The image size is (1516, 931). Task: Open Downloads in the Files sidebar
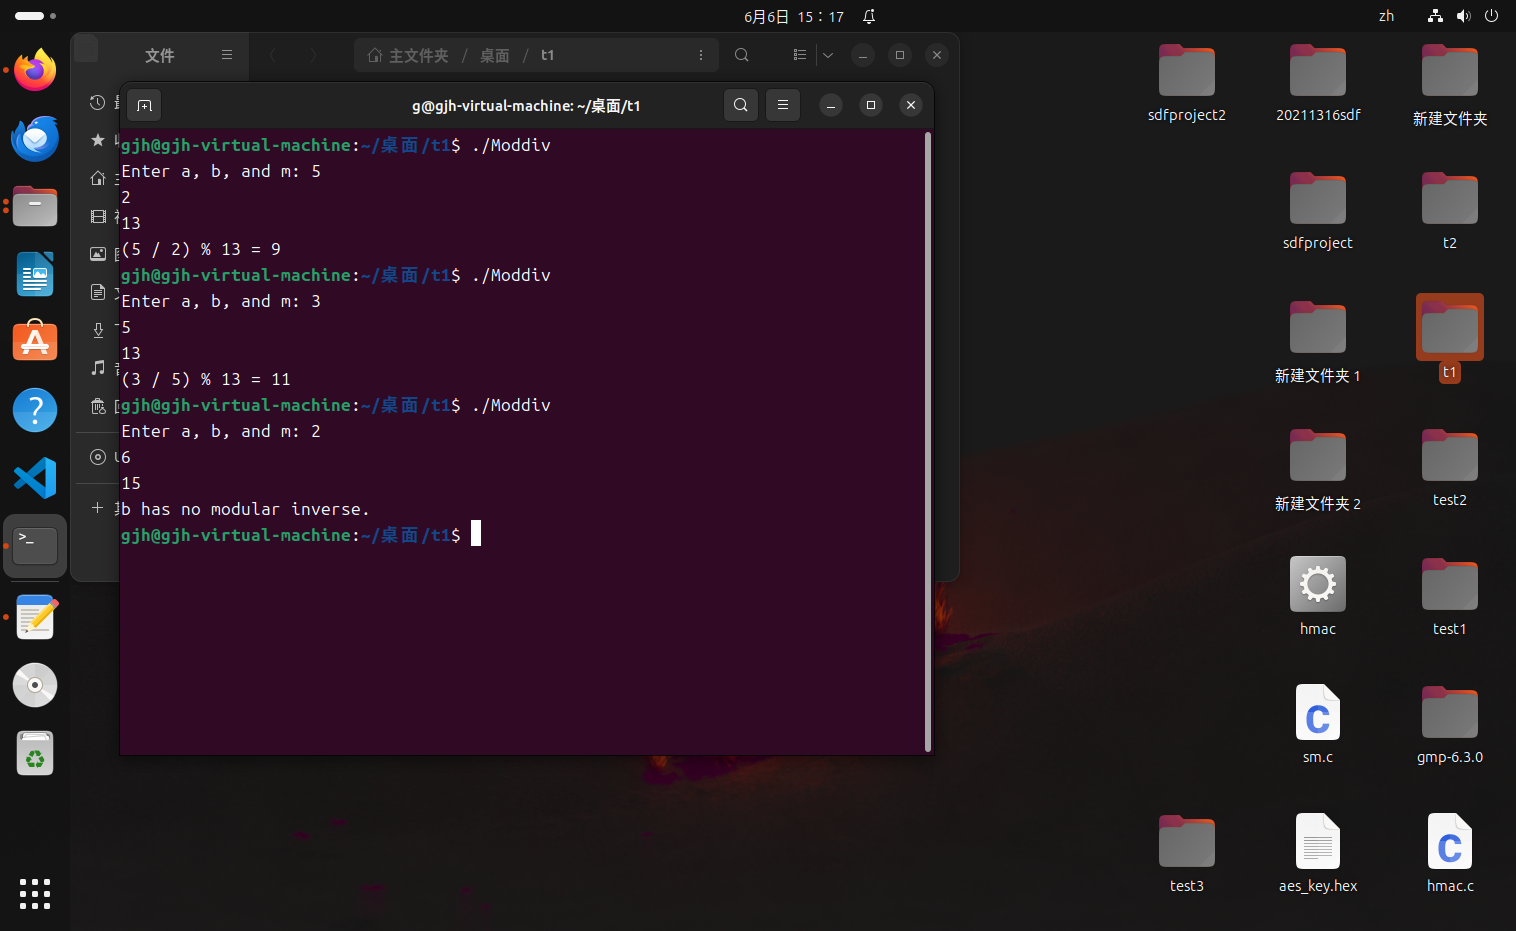tap(98, 330)
